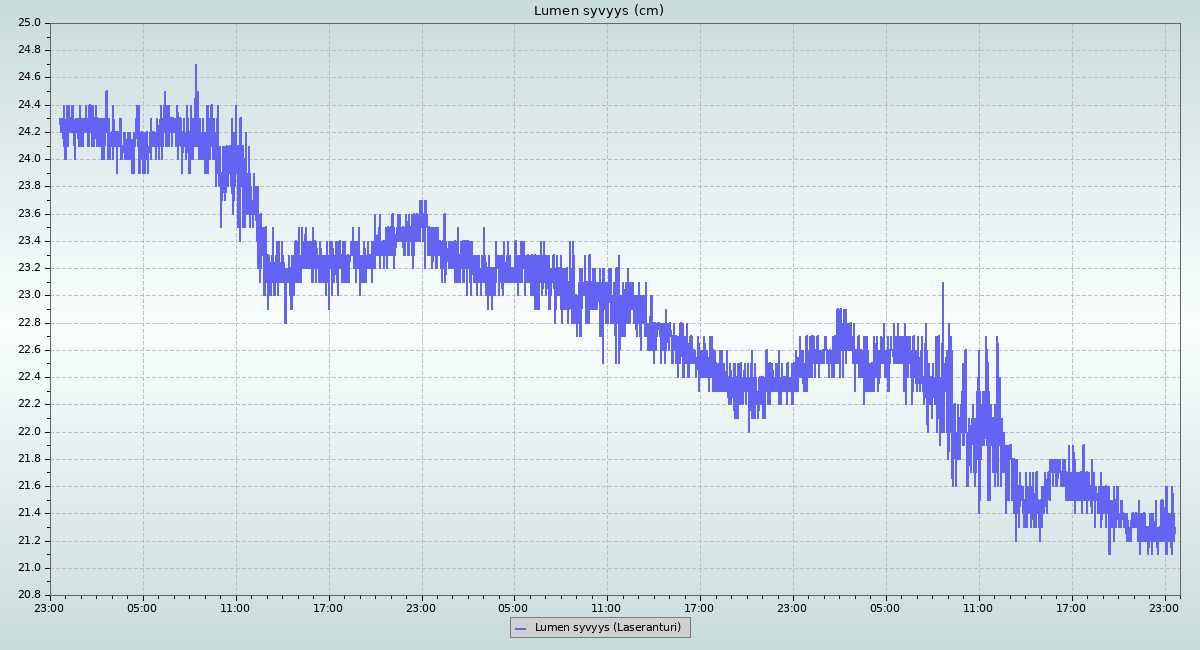
Task: Select the "Lumen syvyys (Laseranturi)" legend label
Action: [x=607, y=628]
